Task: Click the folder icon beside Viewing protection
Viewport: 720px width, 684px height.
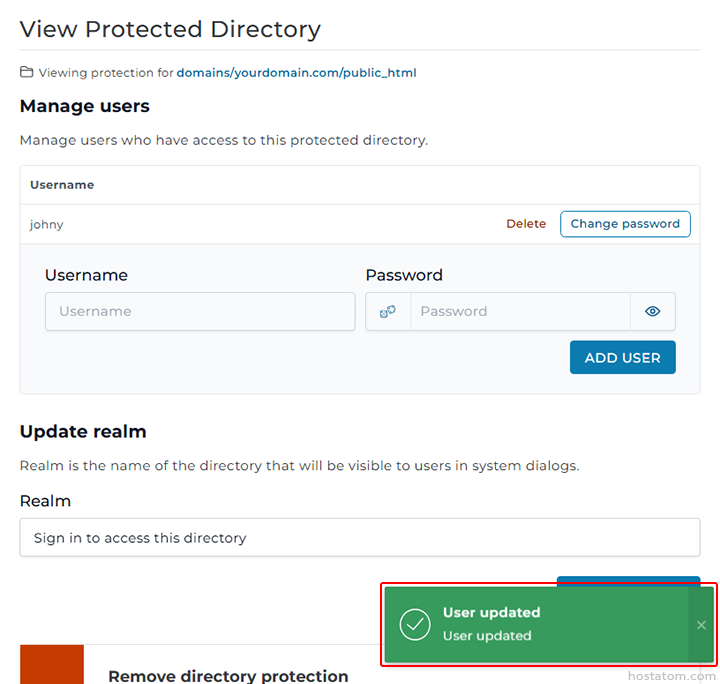Action: coord(27,73)
